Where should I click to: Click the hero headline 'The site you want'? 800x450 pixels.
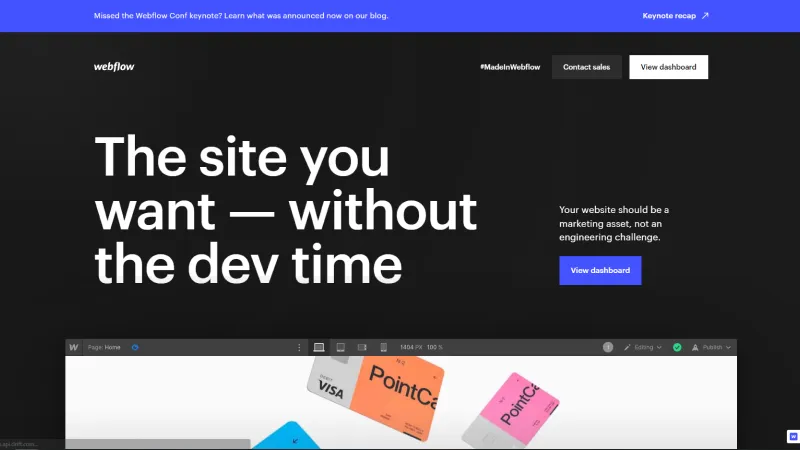286,210
